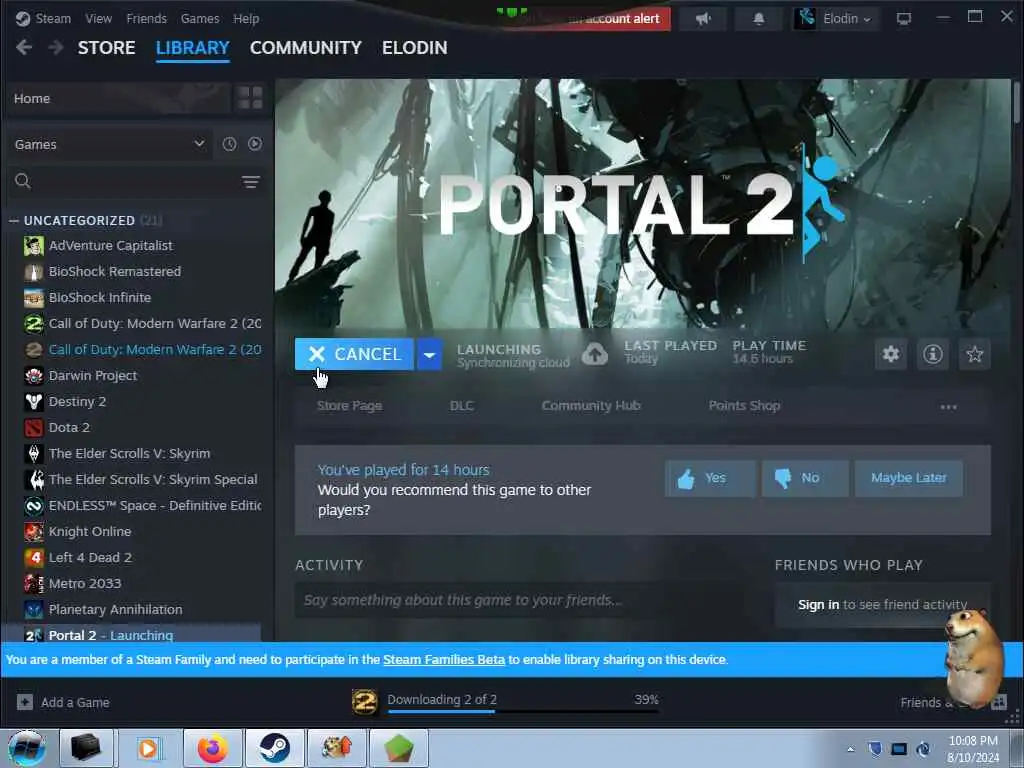
Task: Click the Steam Families Beta link
Action: (x=444, y=660)
